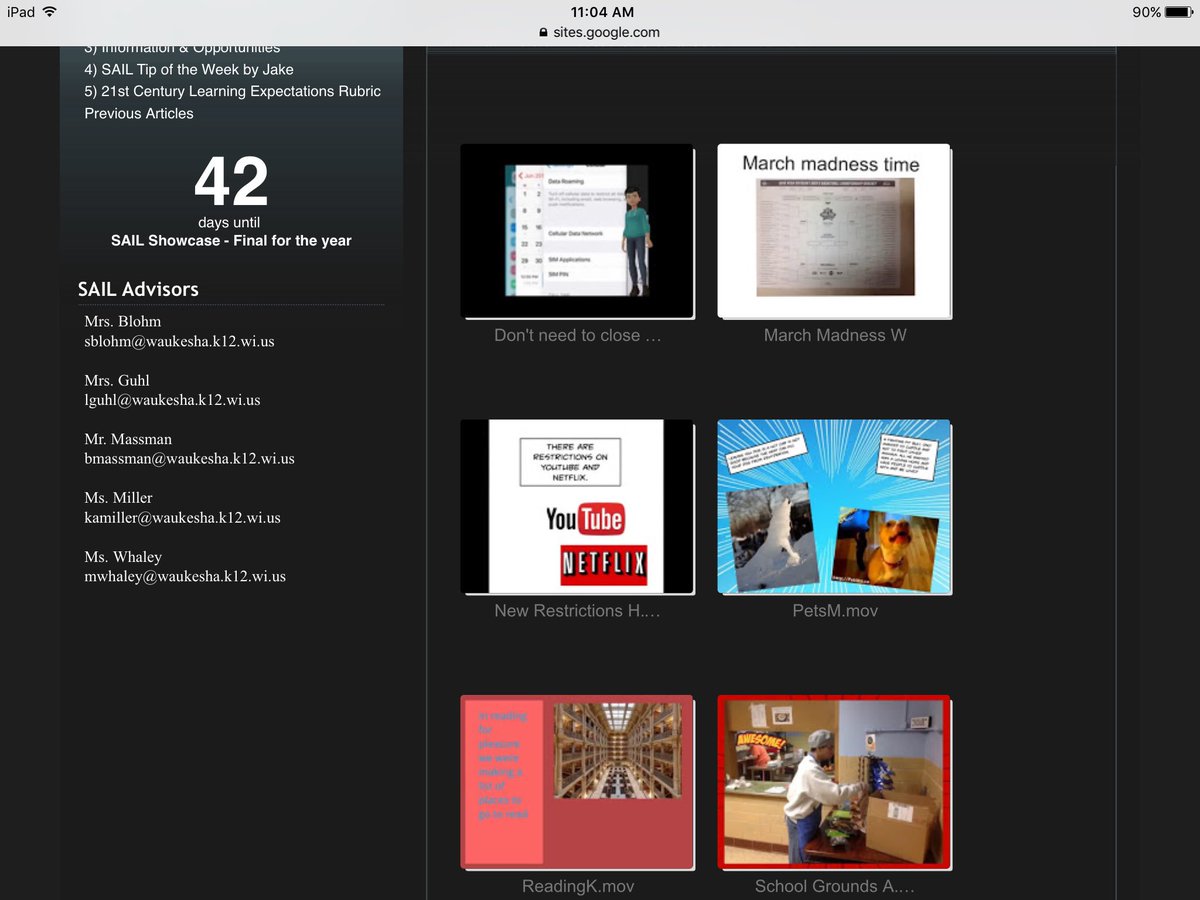Tap the 11:04 AM clock
The height and width of the screenshot is (900, 1200).
click(x=602, y=12)
